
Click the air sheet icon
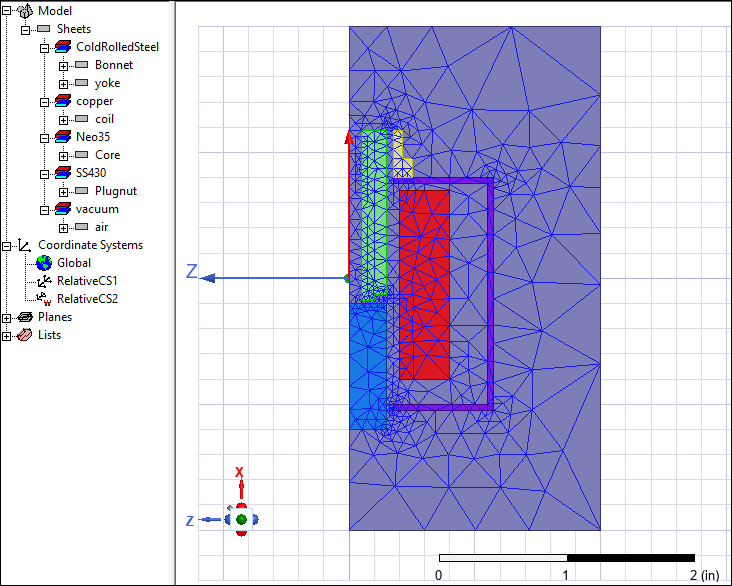tap(82, 226)
